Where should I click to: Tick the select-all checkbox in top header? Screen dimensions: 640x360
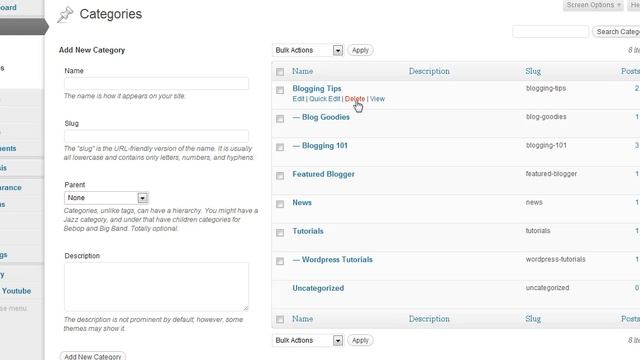pos(280,72)
